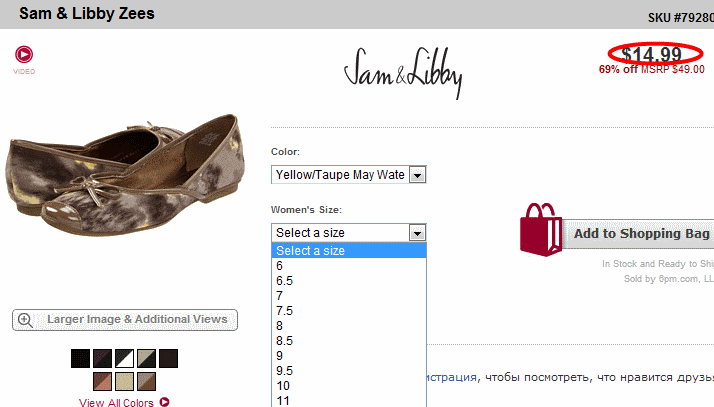Choose the solid black color swatch
This screenshot has width=714, height=407.
click(80, 358)
